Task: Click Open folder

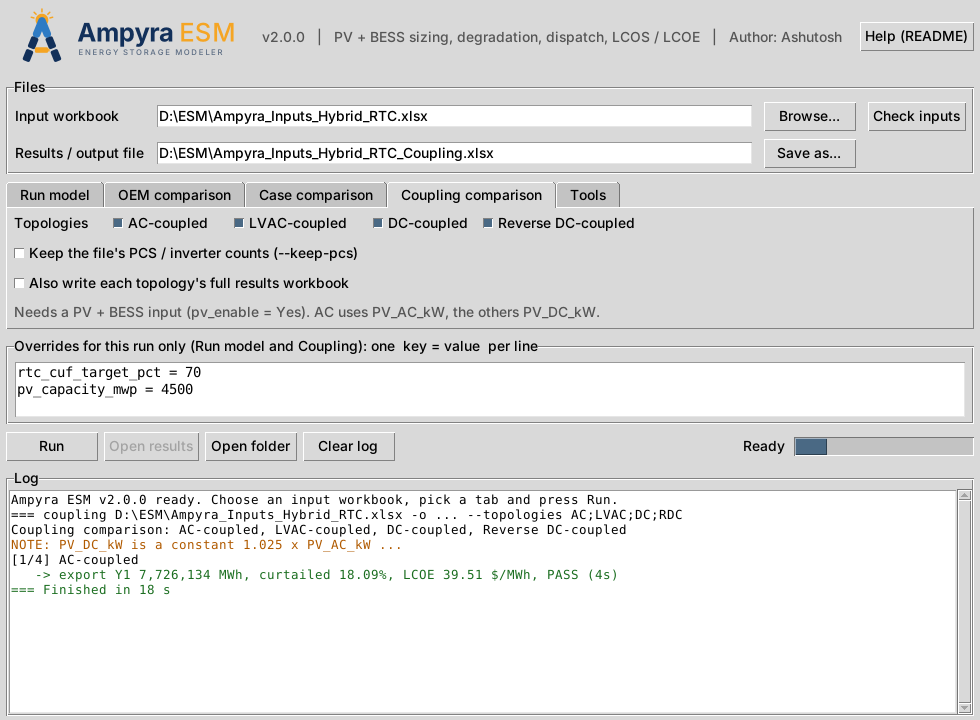Action: pyautogui.click(x=251, y=446)
